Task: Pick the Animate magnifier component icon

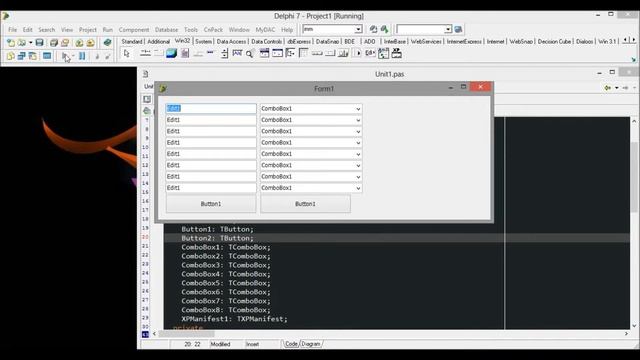Action: coord(250,53)
